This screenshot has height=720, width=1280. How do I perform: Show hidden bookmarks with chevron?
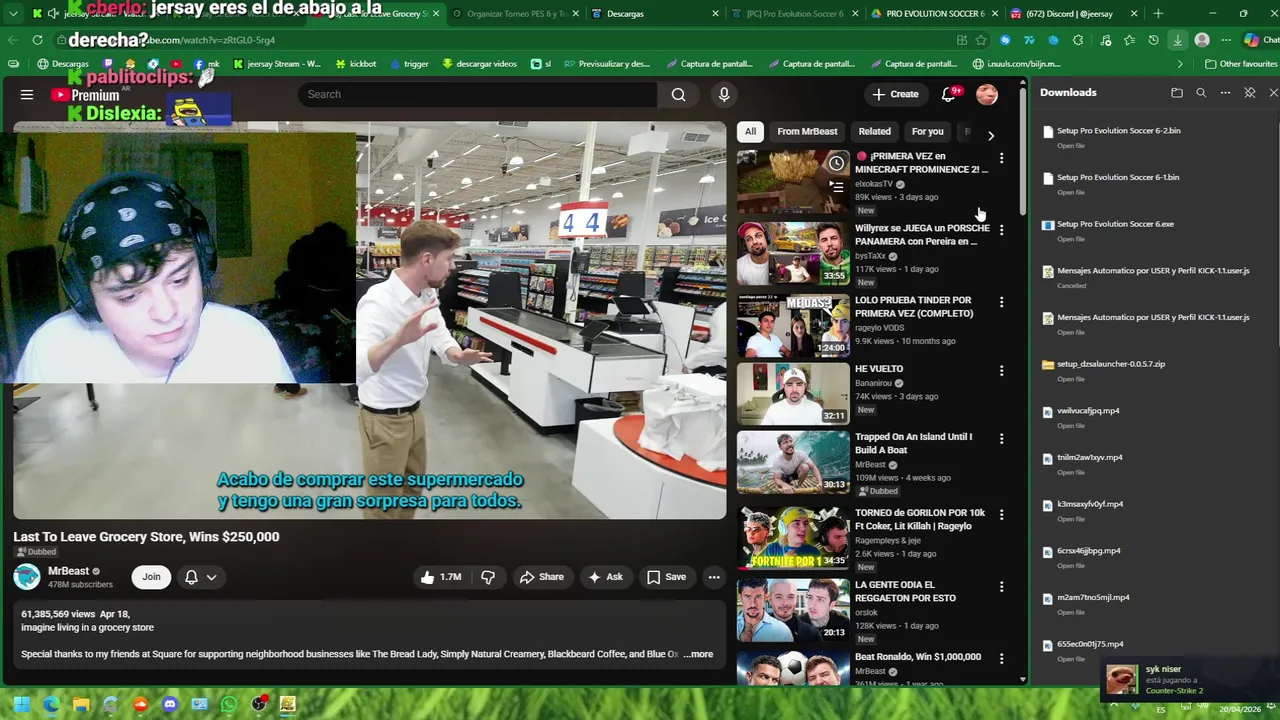coord(1180,64)
